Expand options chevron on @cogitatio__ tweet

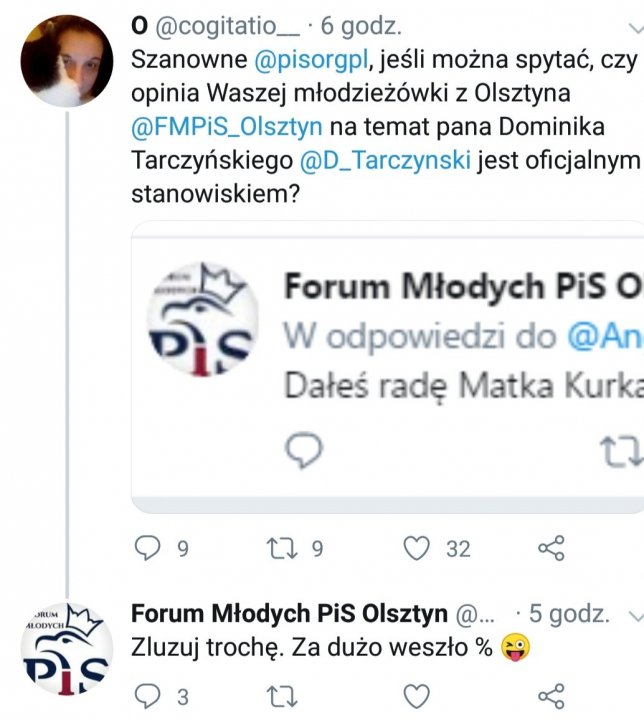point(636,28)
